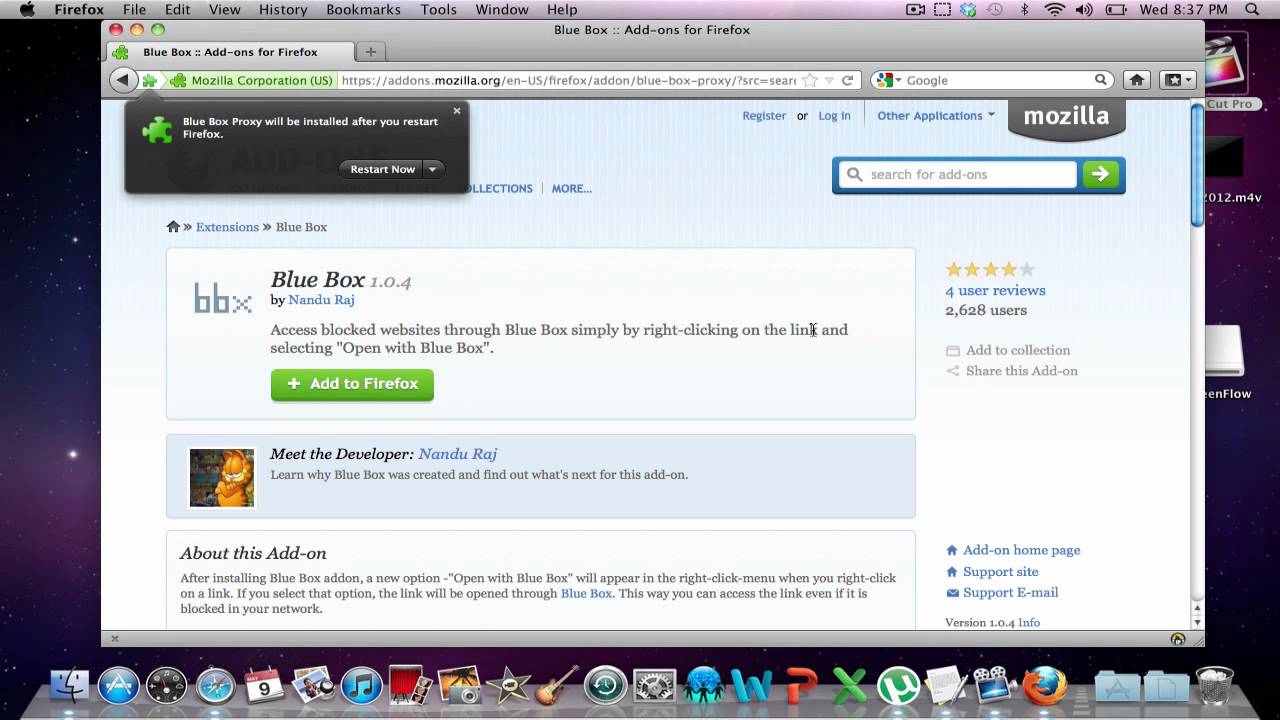Open the 4 user reviews link
Image resolution: width=1280 pixels, height=720 pixels.
click(x=995, y=290)
